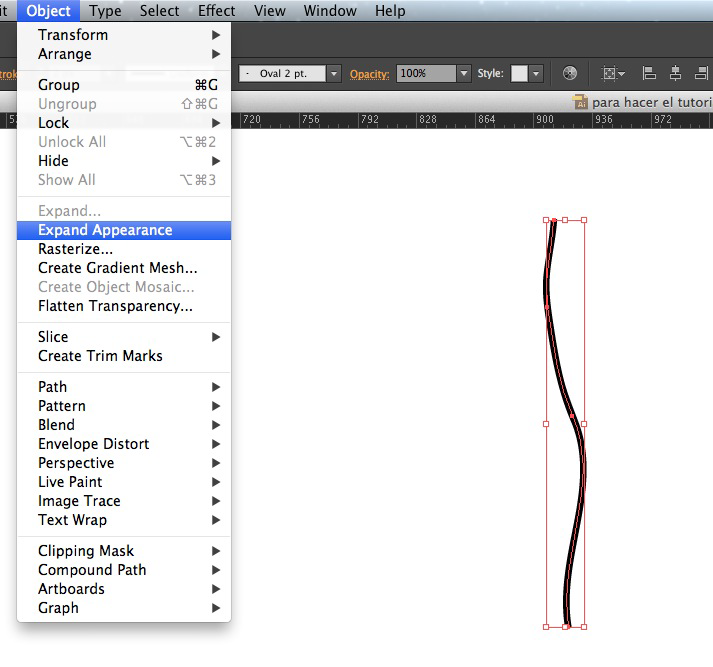713x667 pixels.
Task: Click the middle-right bounding box handle
Action: [x=584, y=424]
